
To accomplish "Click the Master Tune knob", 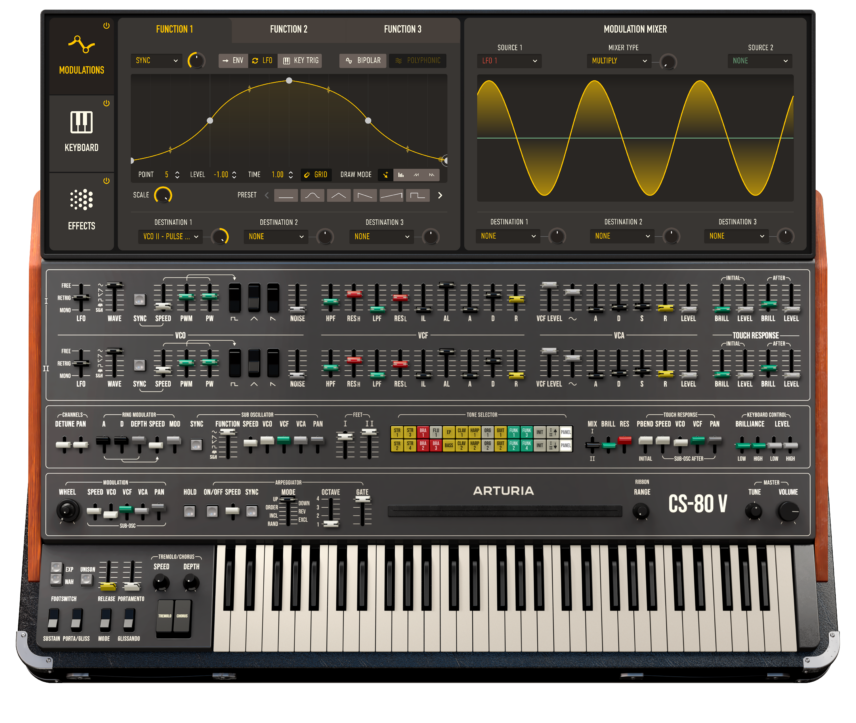I will pyautogui.click(x=754, y=511).
